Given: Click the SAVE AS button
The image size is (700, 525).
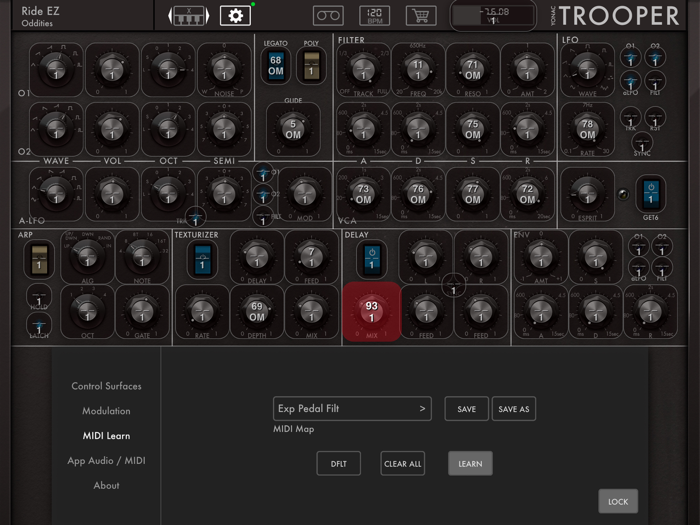Looking at the screenshot, I should pos(514,408).
